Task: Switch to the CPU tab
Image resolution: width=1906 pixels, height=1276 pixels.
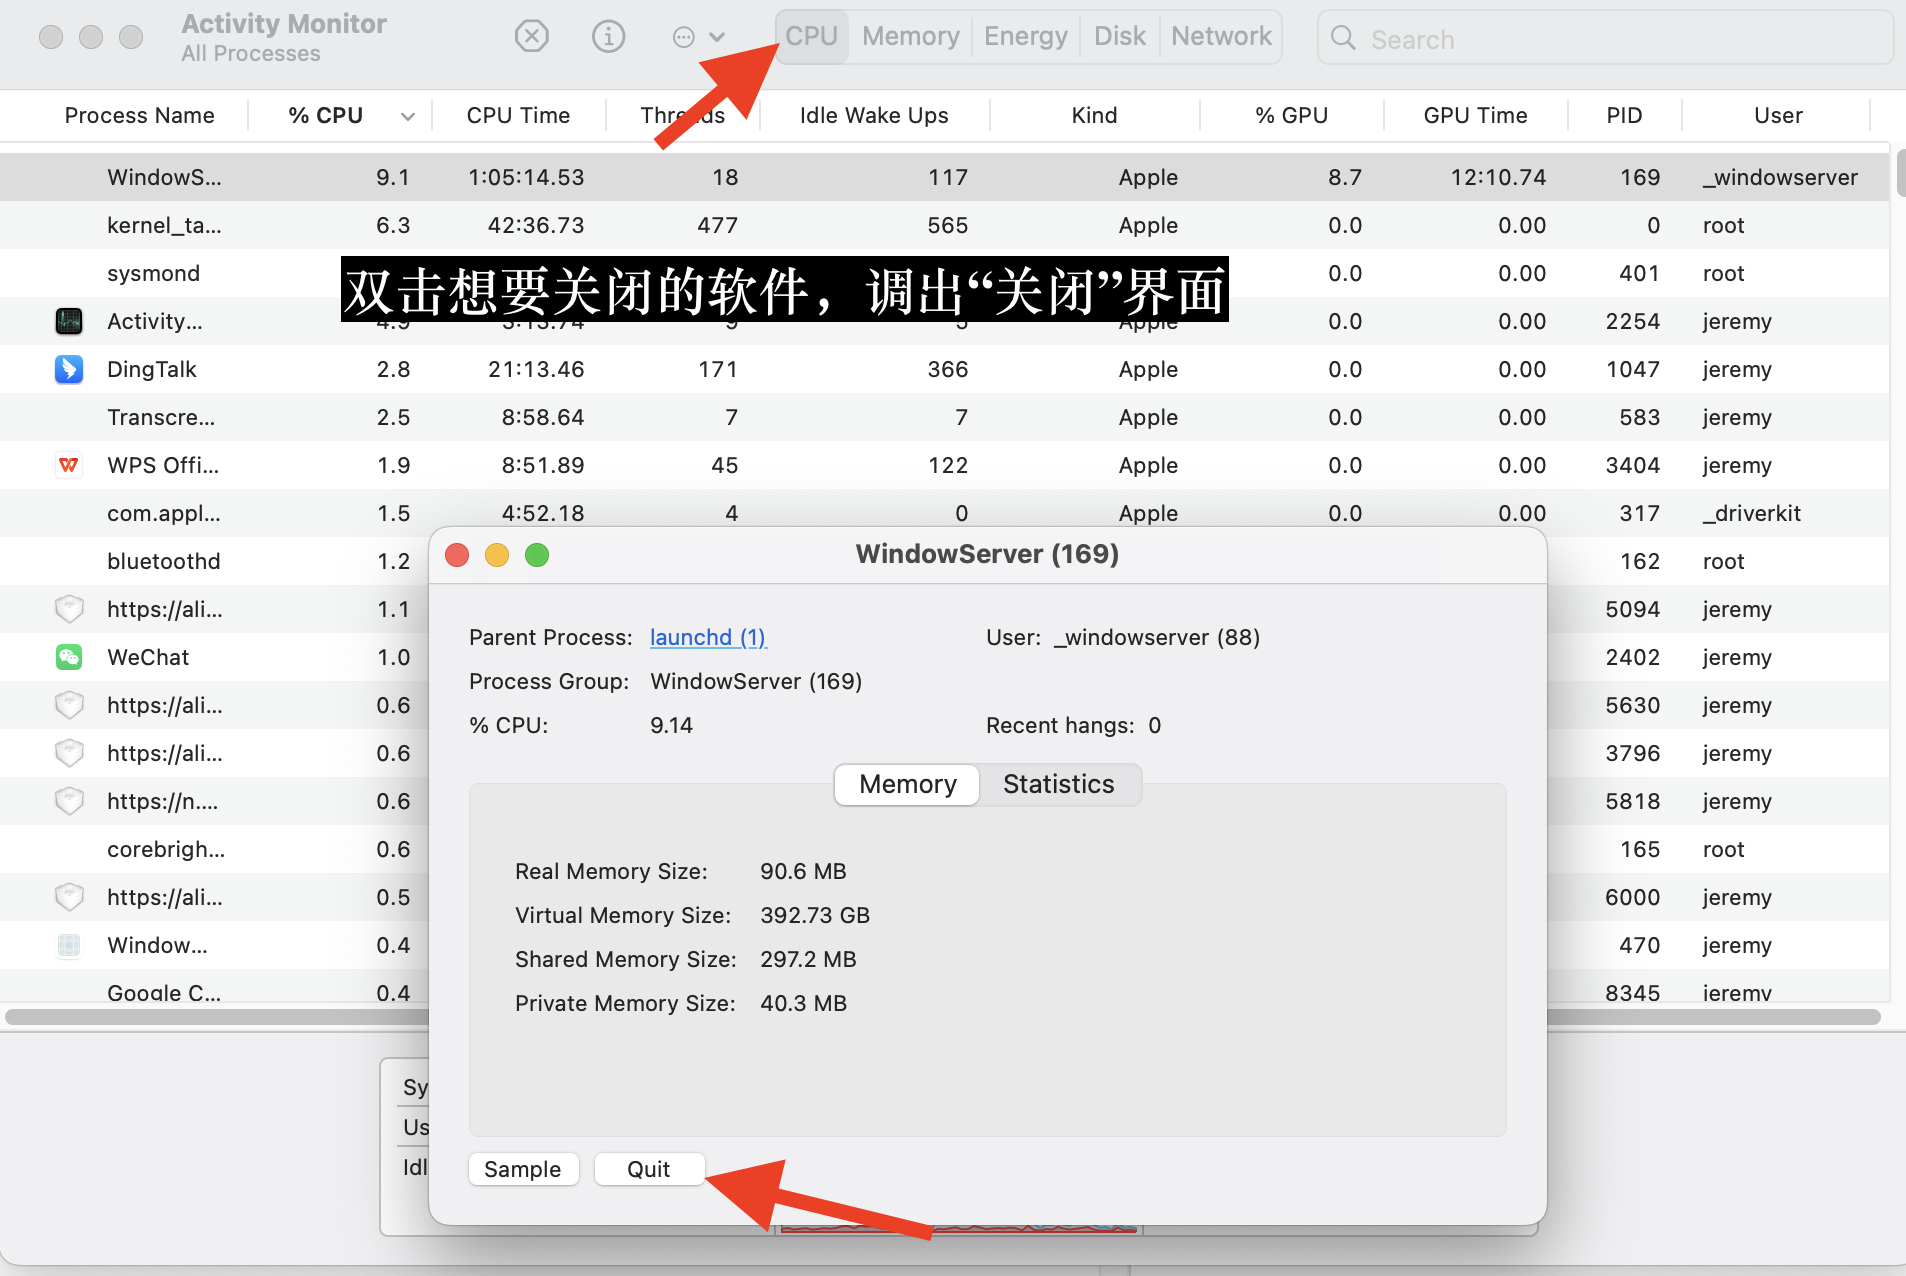Action: click(x=811, y=37)
